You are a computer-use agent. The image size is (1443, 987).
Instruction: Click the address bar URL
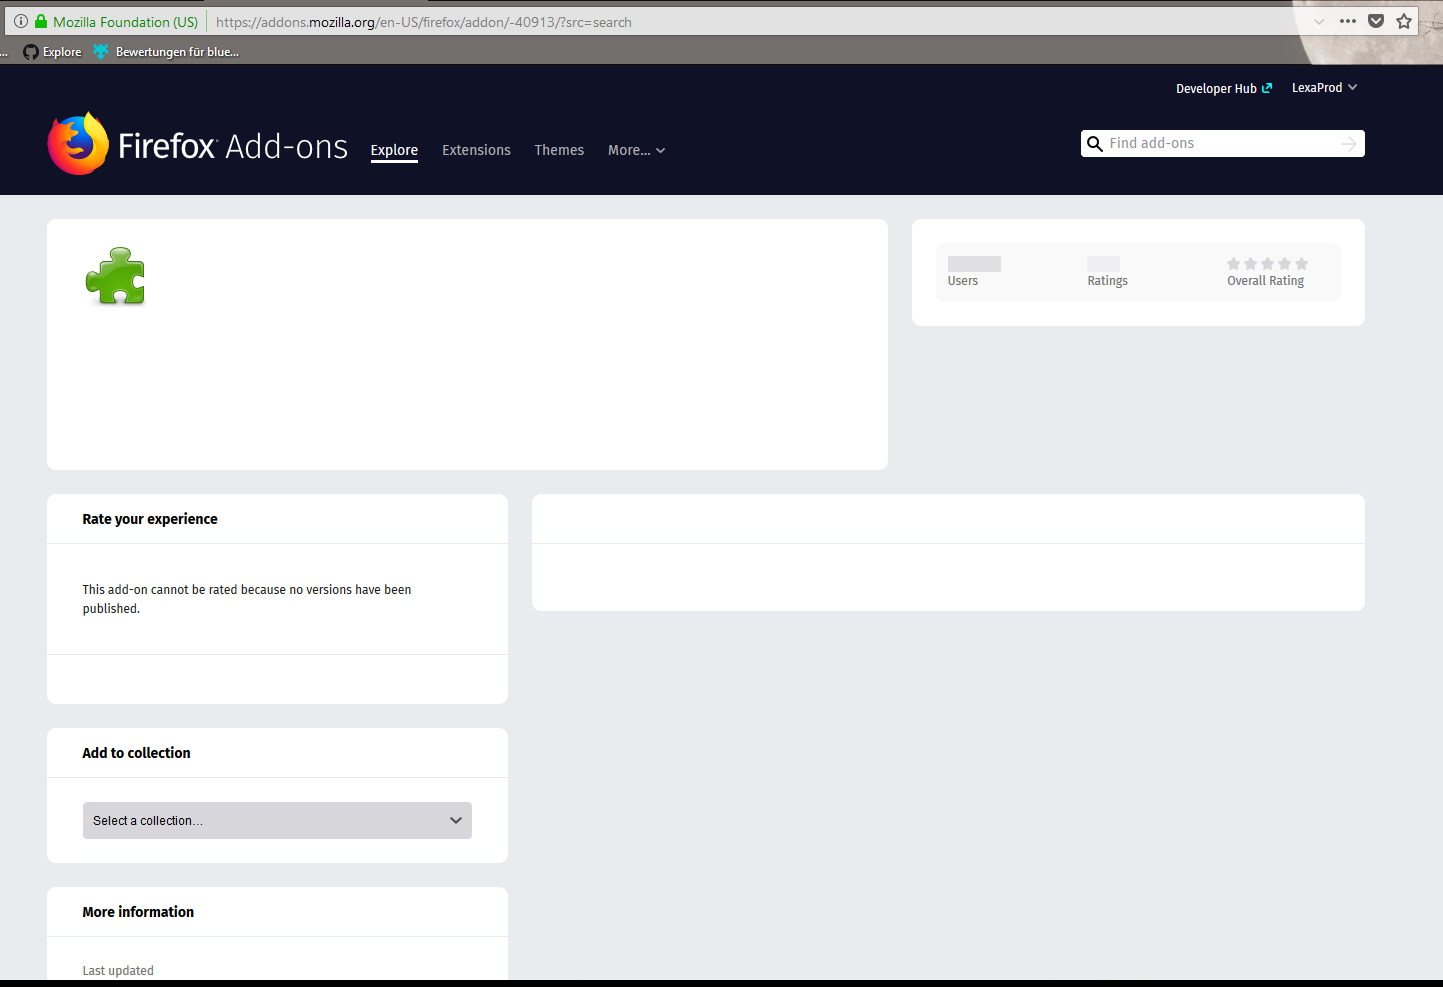424,22
